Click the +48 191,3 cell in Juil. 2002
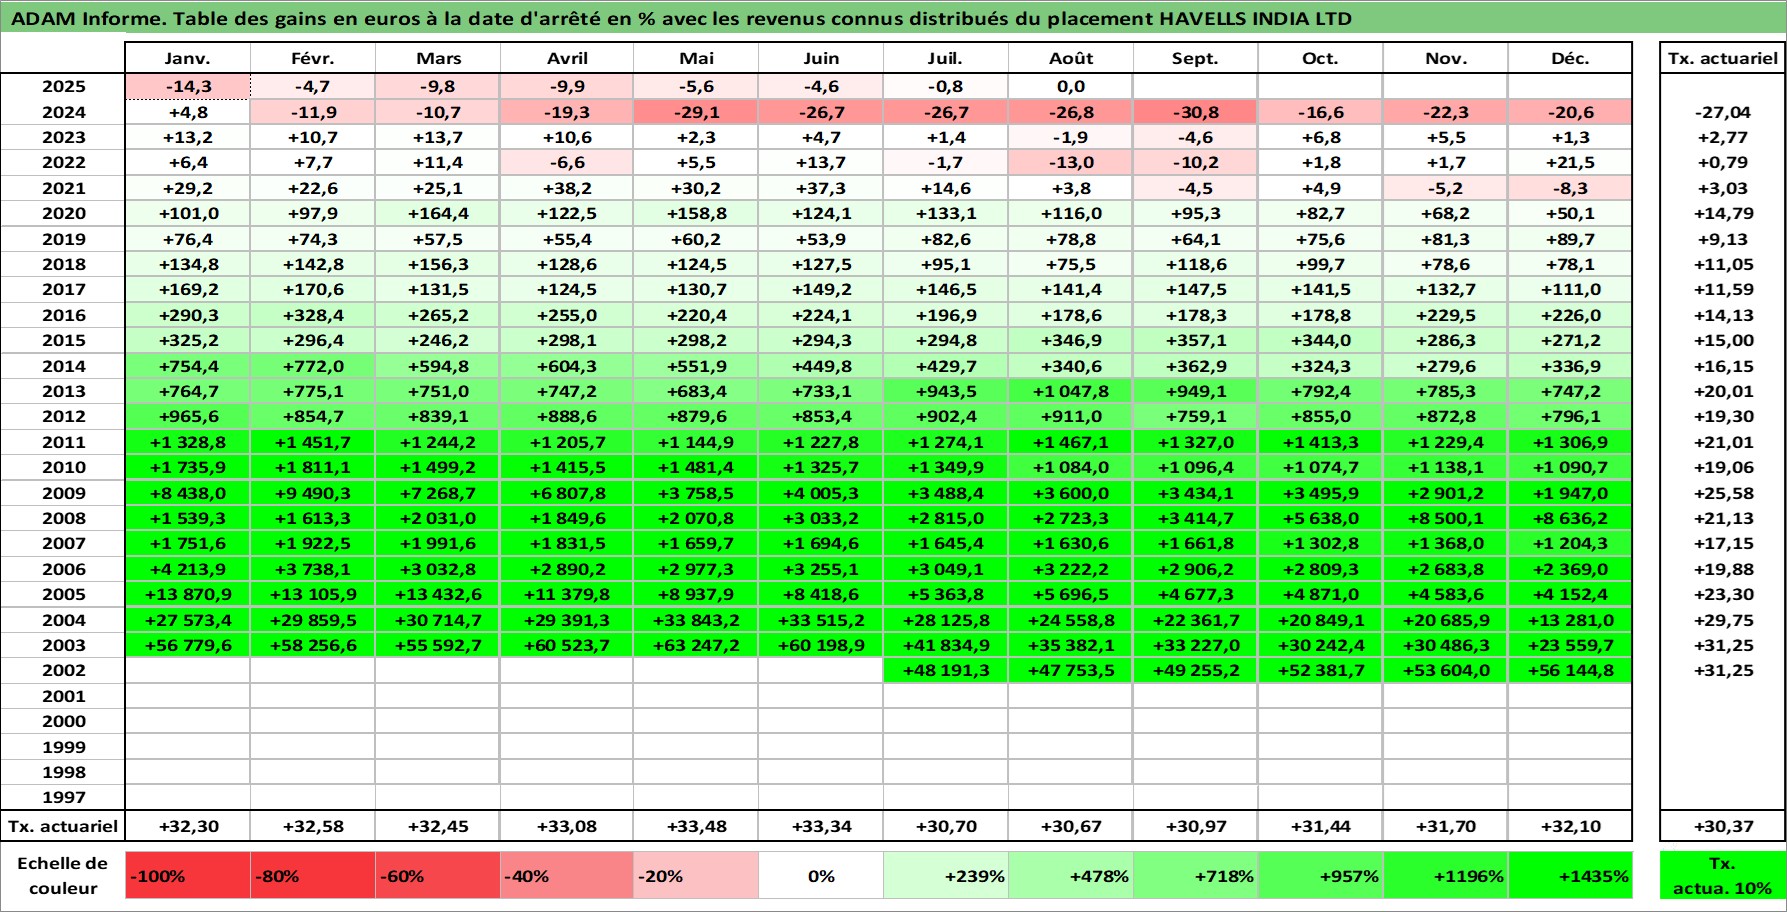The width and height of the screenshot is (1787, 912). click(x=945, y=670)
